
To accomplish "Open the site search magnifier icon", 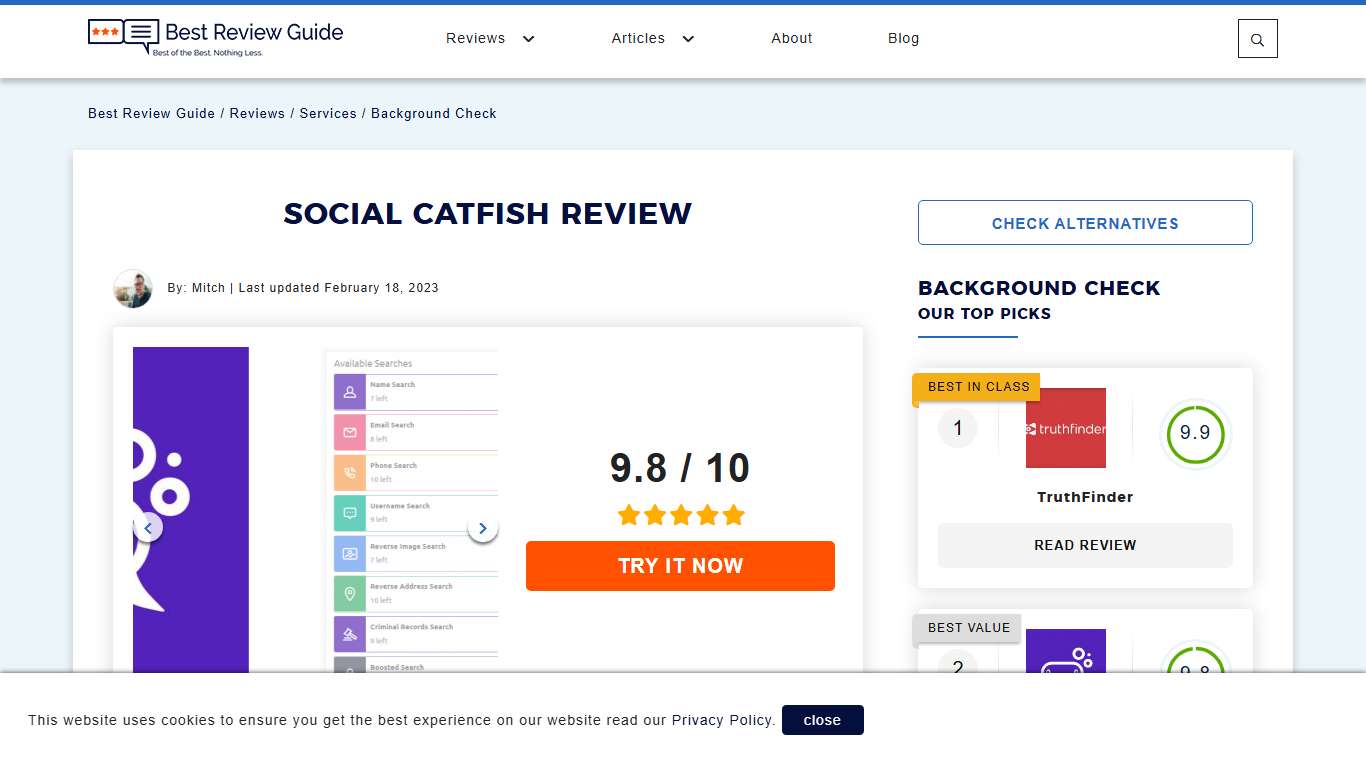I will tap(1257, 38).
